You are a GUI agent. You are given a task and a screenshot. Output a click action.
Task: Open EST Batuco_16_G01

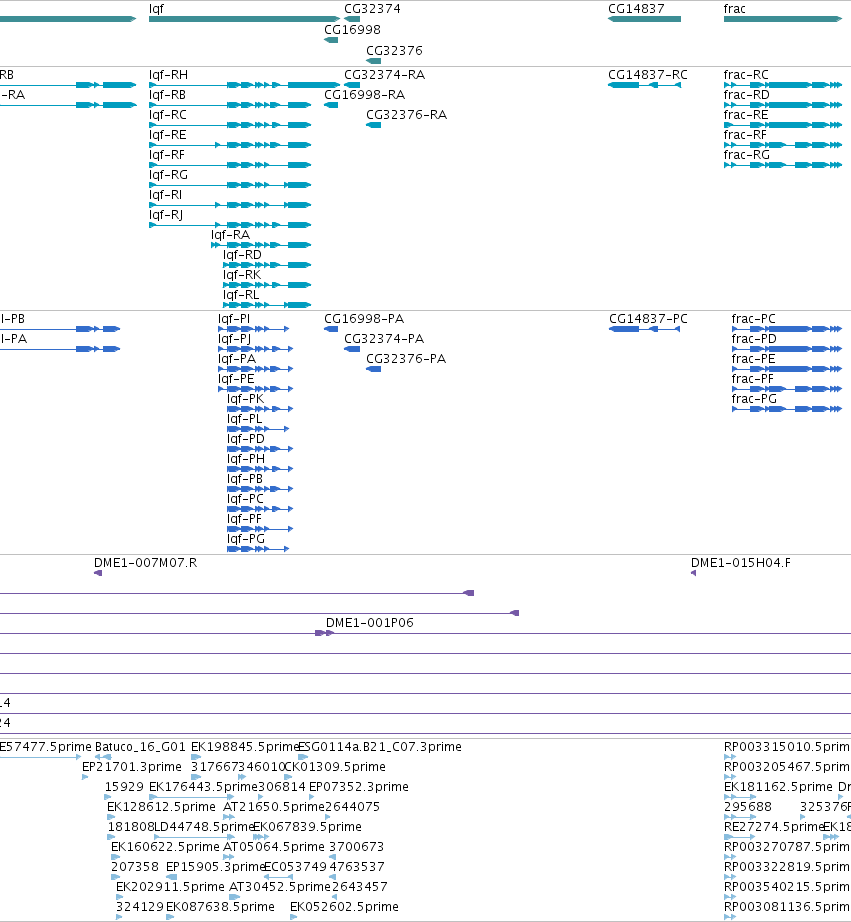[x=140, y=747]
